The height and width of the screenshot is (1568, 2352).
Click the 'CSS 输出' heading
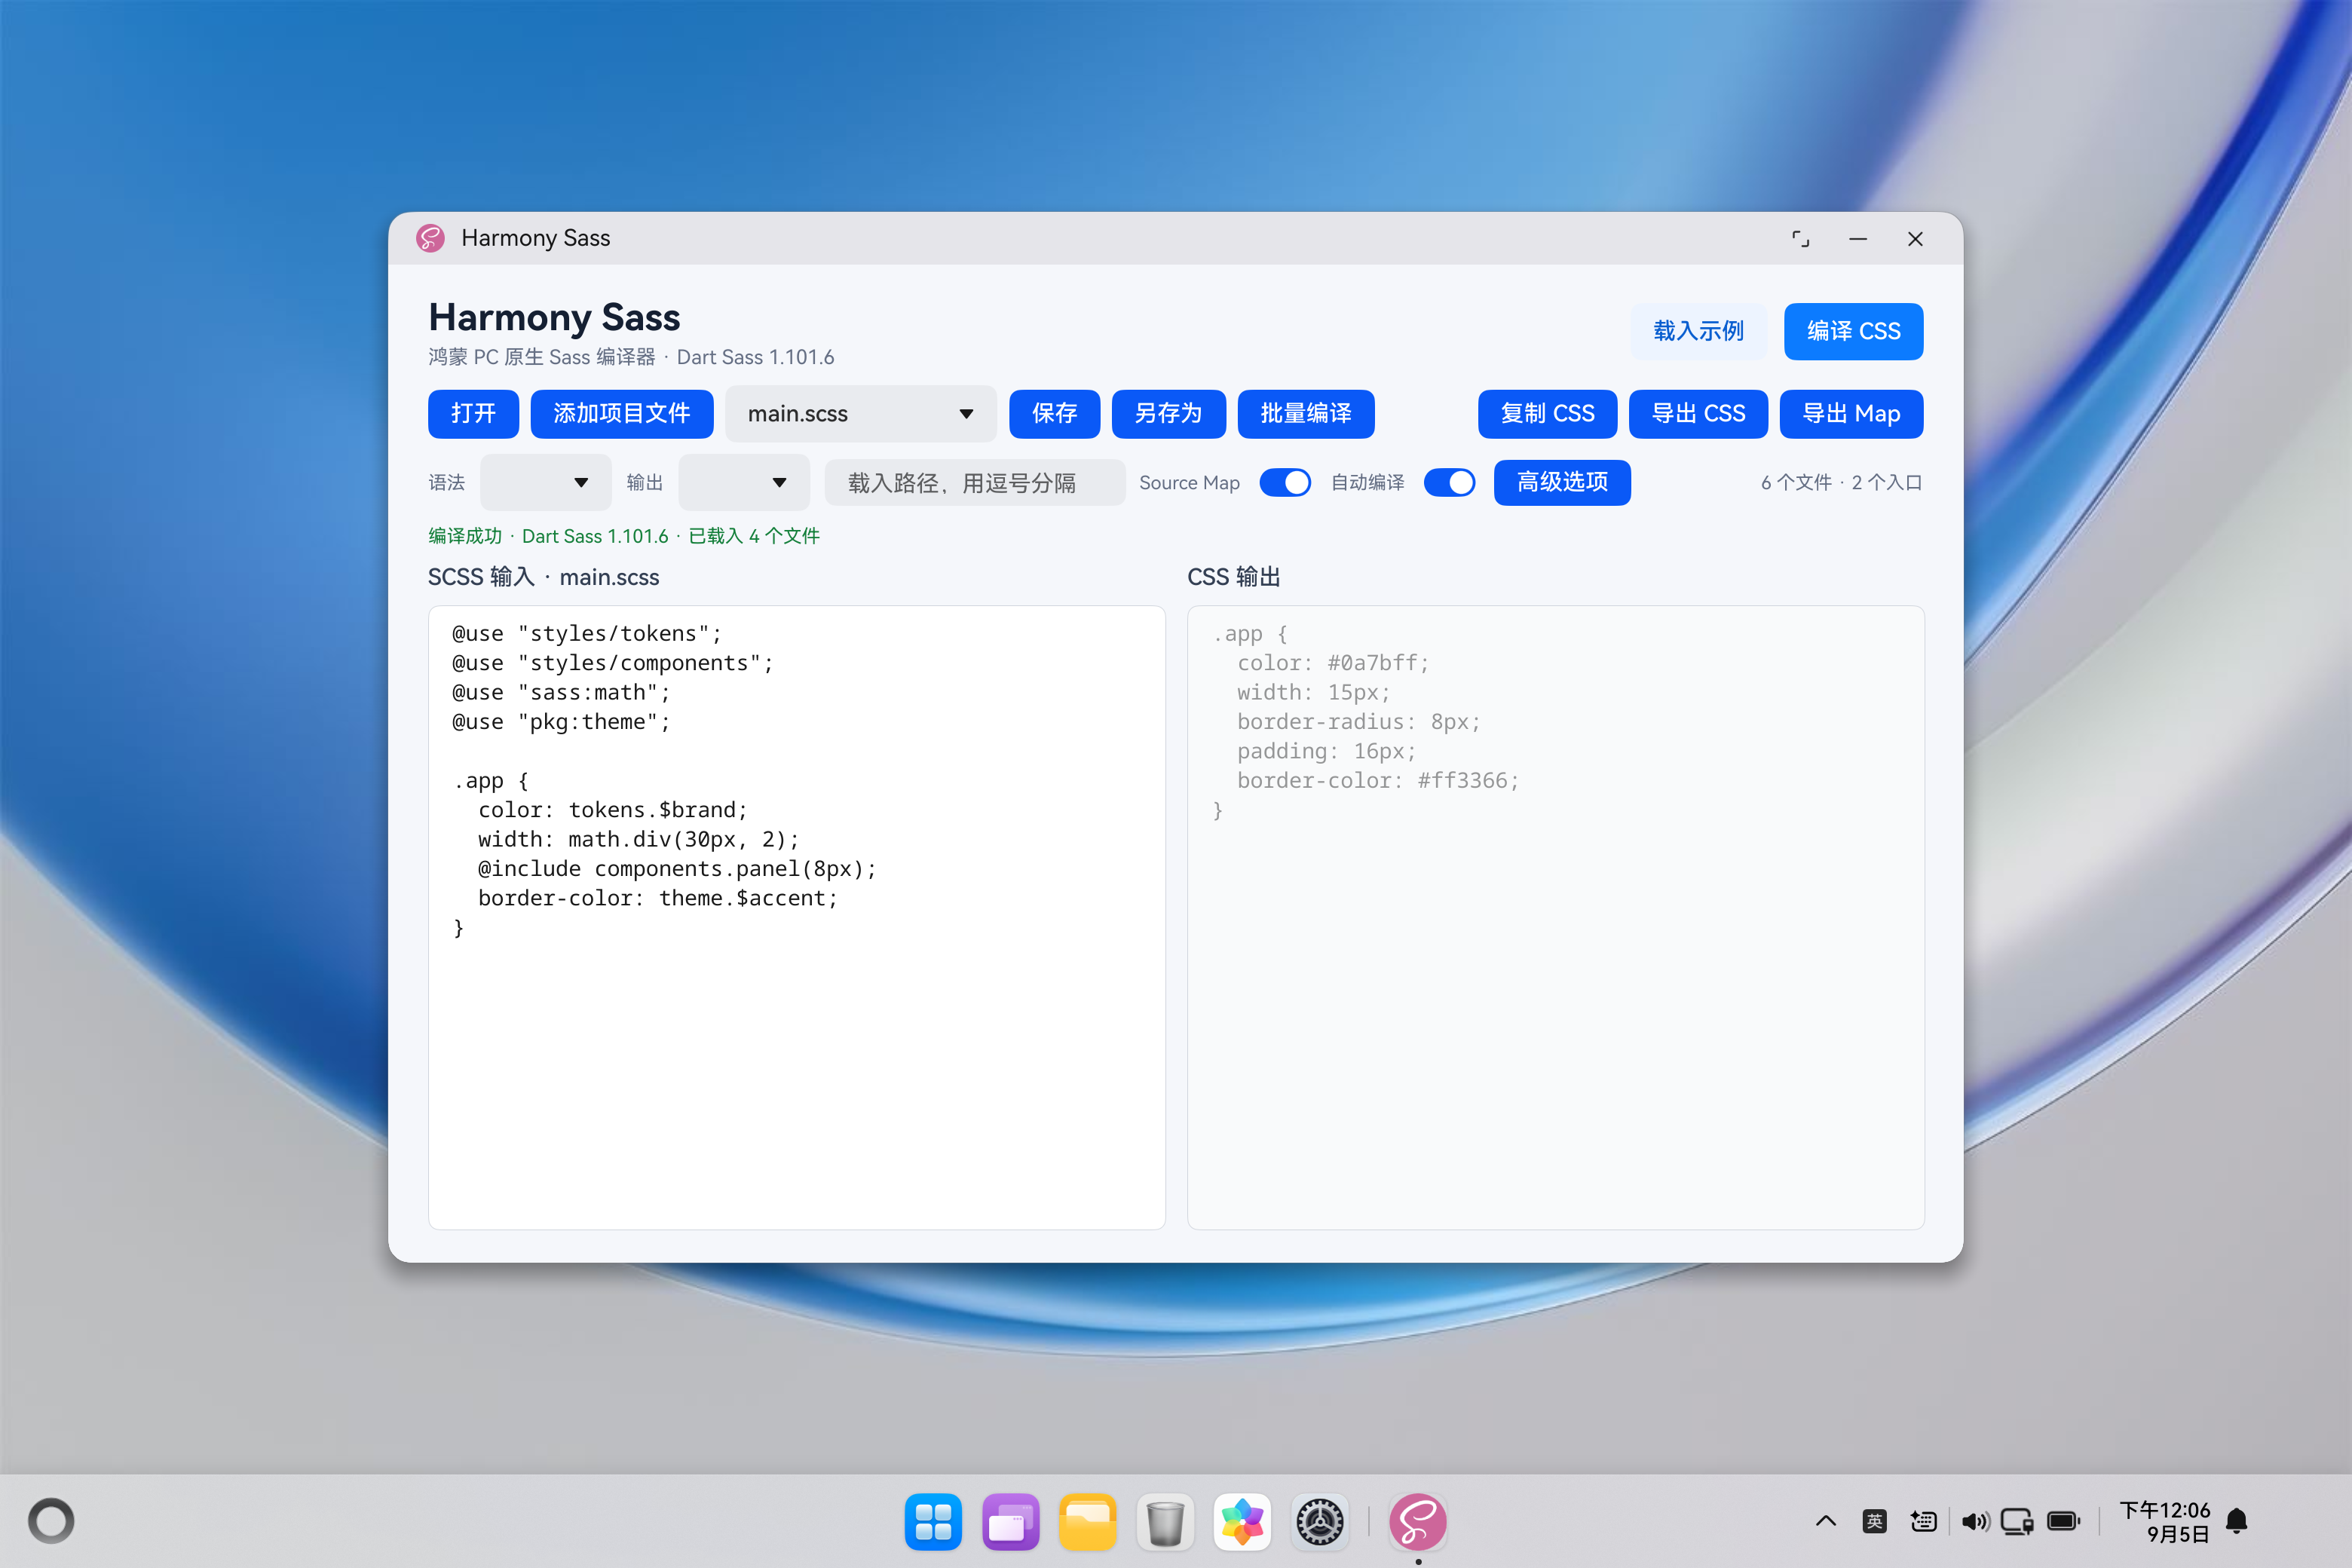pyautogui.click(x=1234, y=577)
